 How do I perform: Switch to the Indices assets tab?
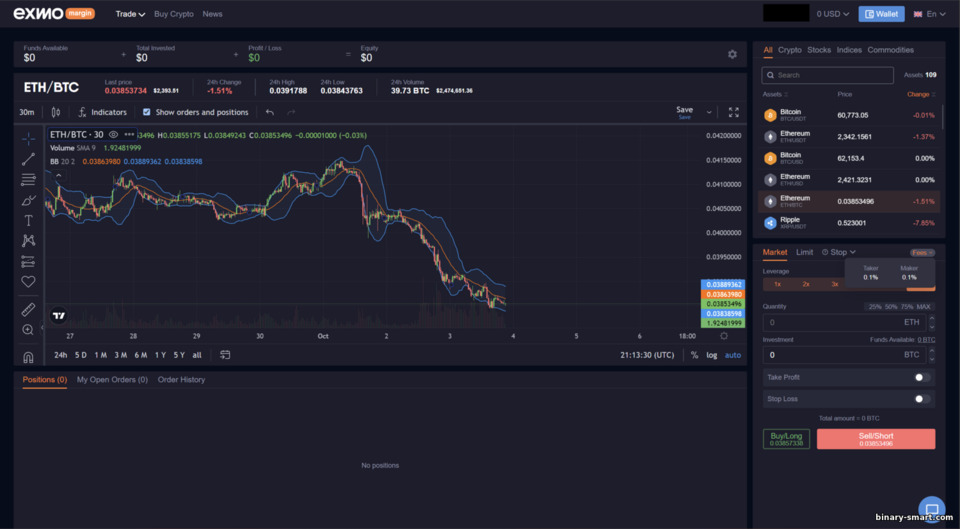pos(849,50)
